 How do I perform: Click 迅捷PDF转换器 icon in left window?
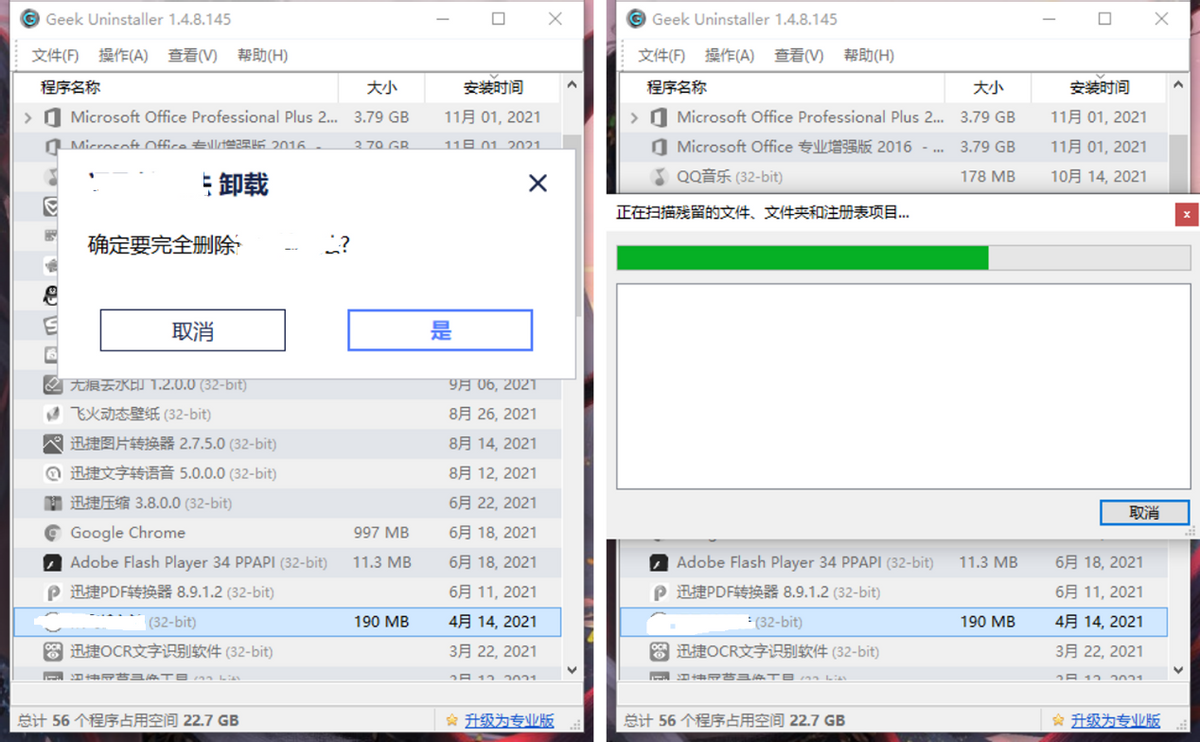click(x=53, y=592)
